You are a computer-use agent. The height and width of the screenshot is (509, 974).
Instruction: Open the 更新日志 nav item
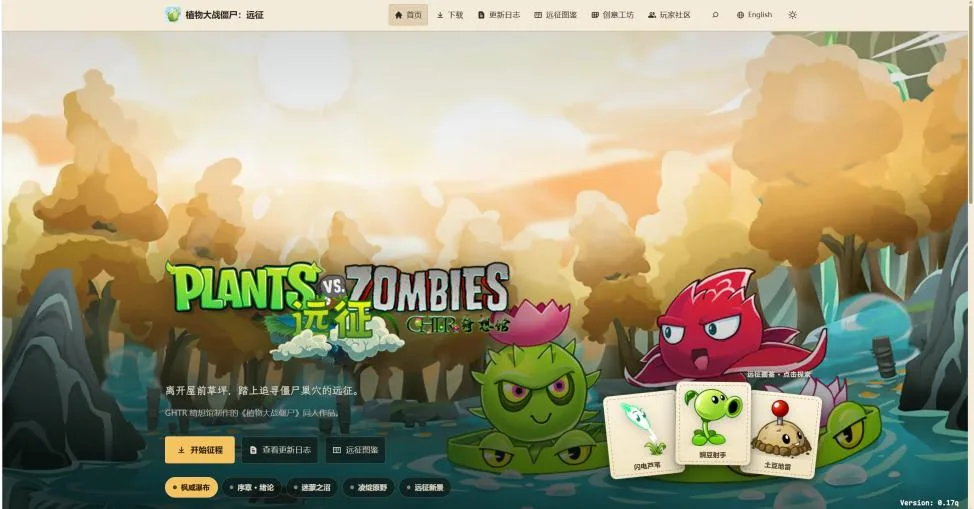(499, 15)
